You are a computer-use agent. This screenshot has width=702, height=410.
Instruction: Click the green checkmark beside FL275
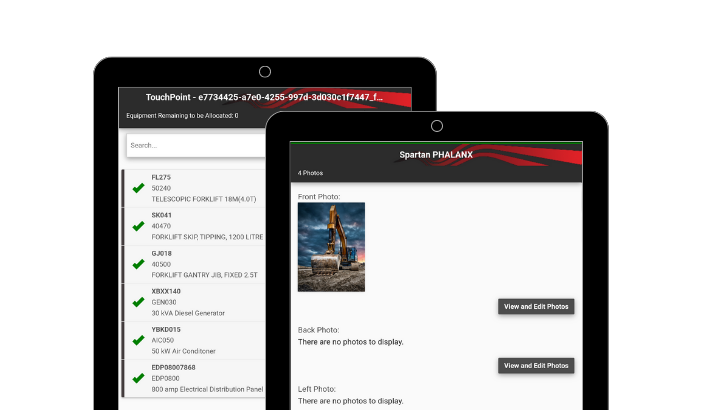(x=138, y=188)
